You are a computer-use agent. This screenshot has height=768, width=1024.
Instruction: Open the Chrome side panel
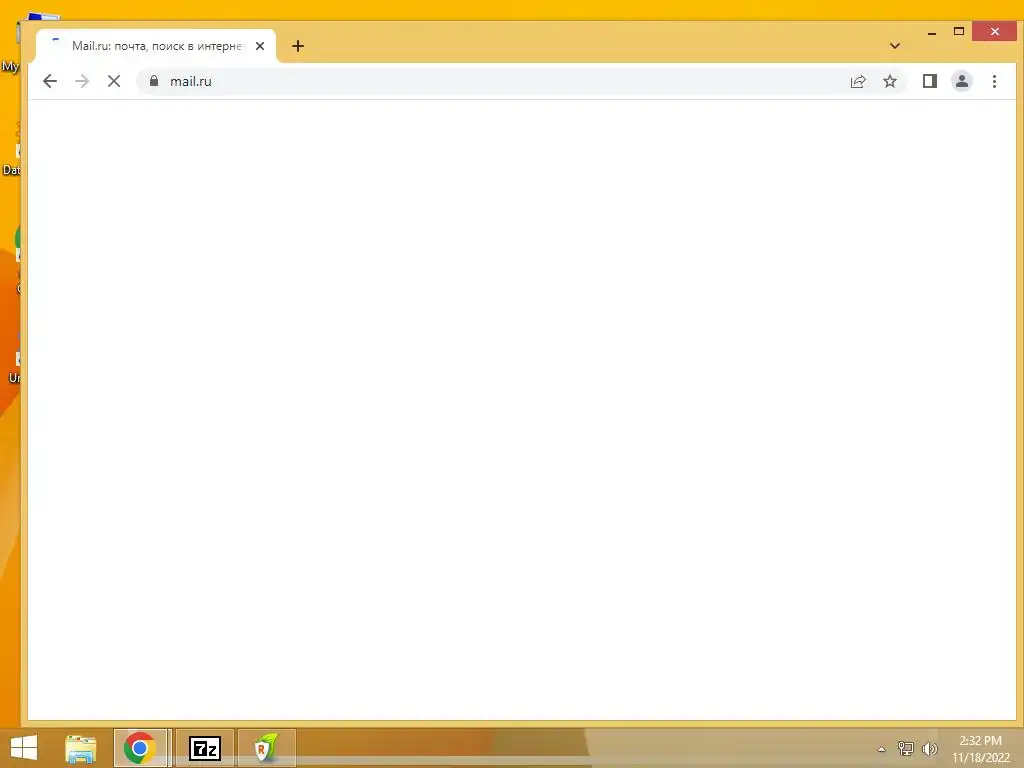click(929, 81)
